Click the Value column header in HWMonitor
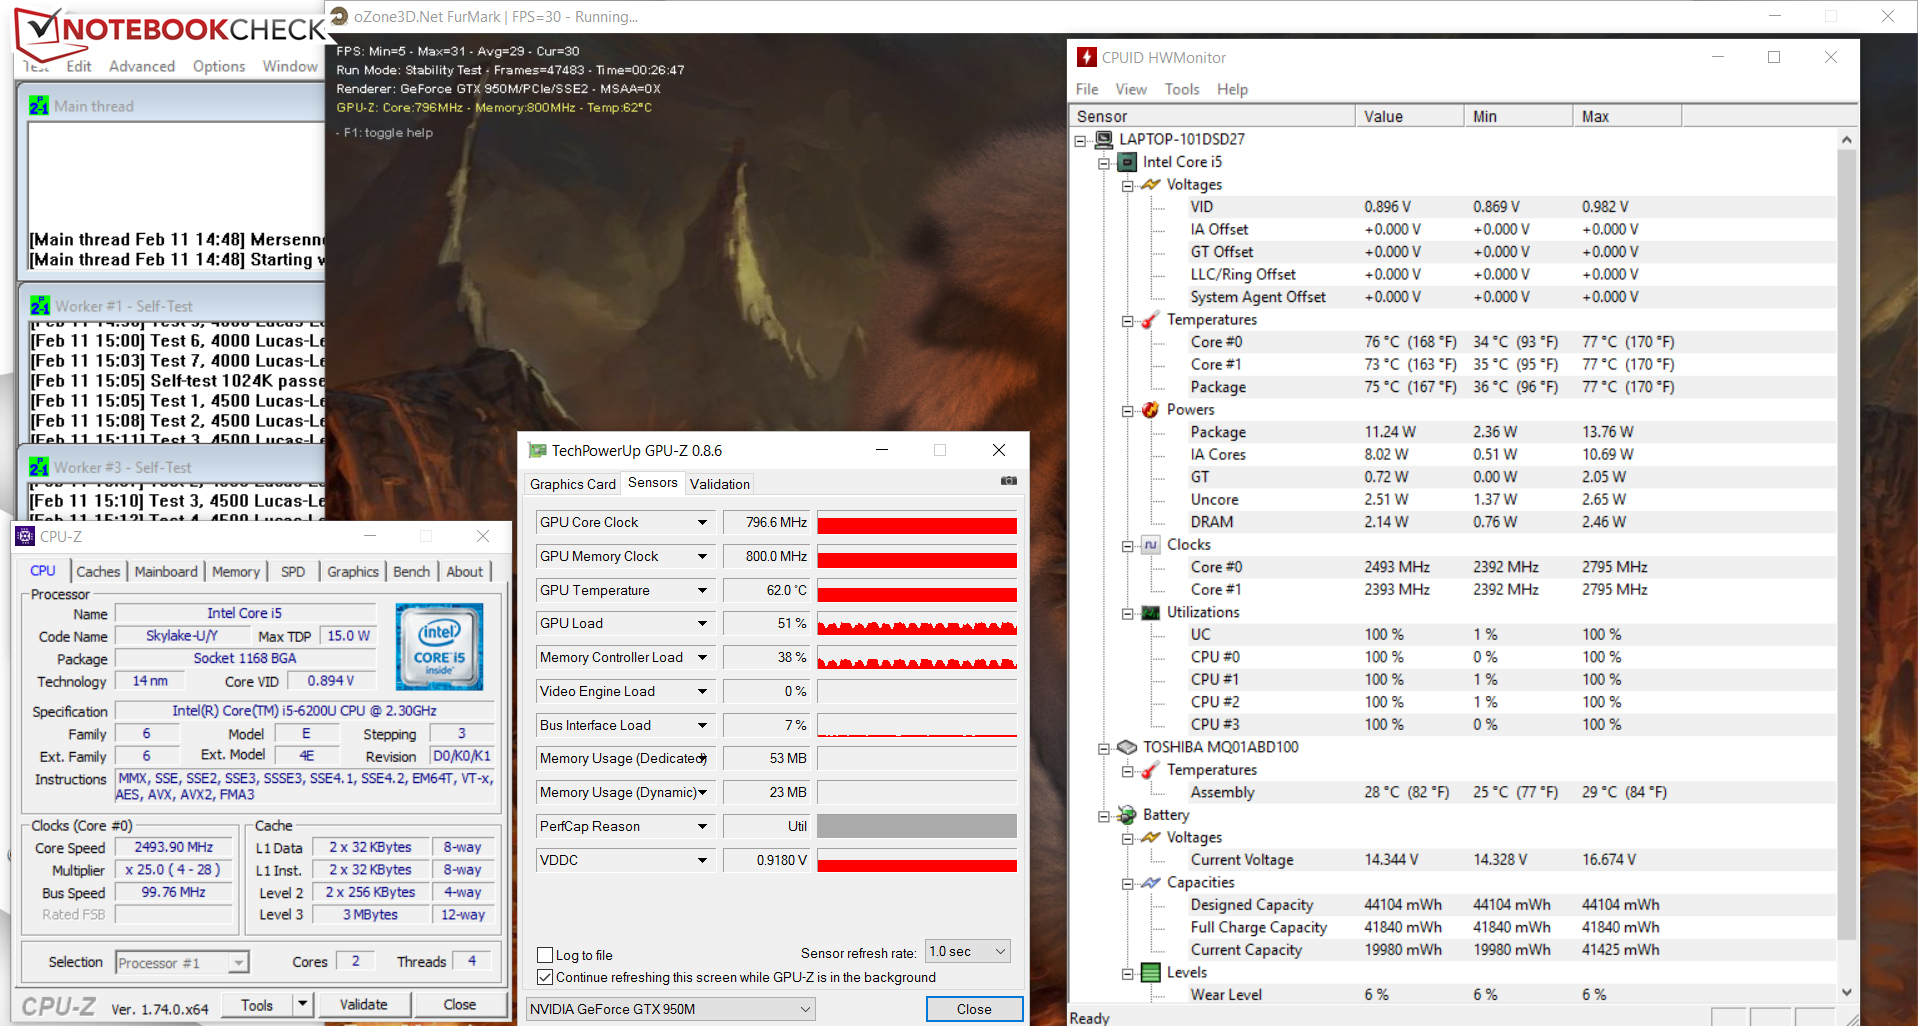 pyautogui.click(x=1409, y=116)
